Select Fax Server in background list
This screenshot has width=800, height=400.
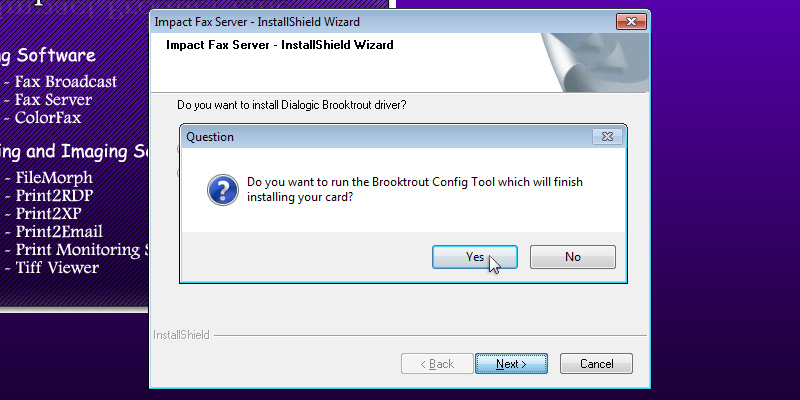tap(53, 100)
